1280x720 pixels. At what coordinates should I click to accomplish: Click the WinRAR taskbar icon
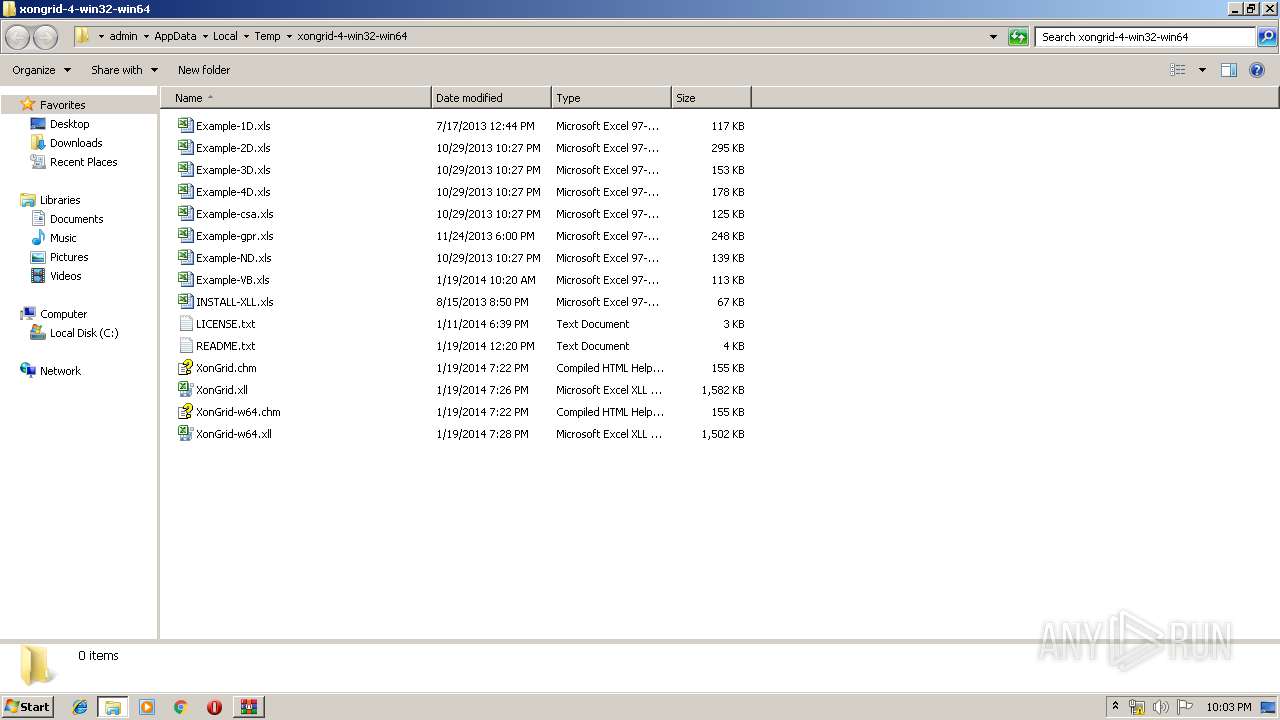(x=248, y=707)
